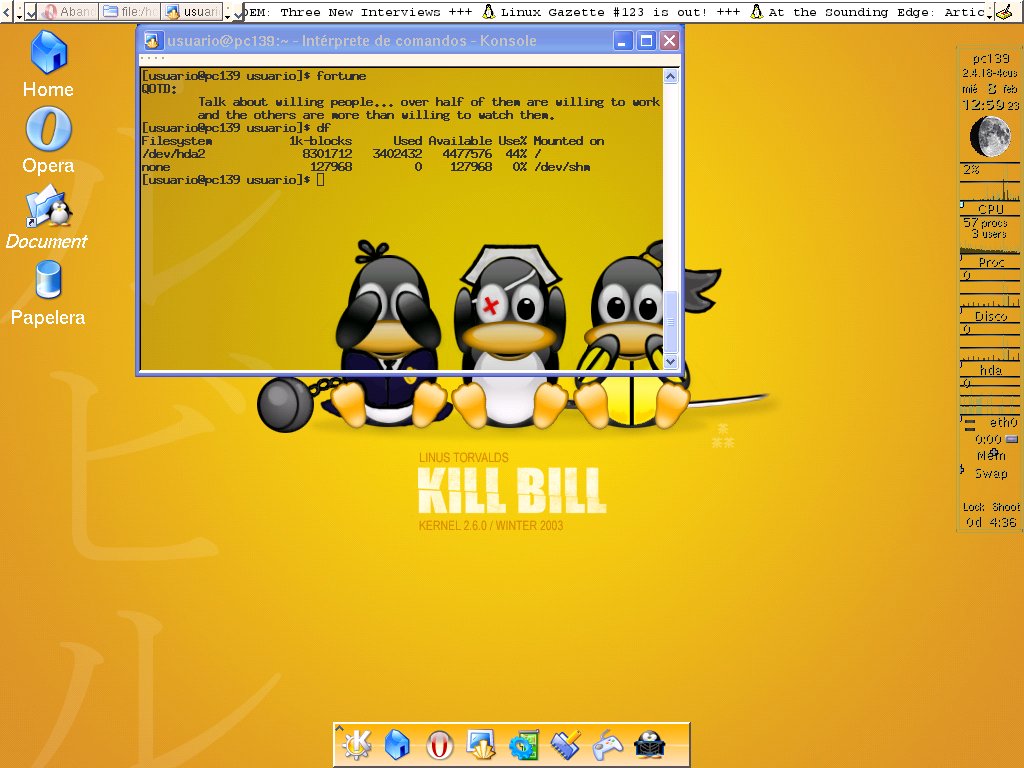The width and height of the screenshot is (1024, 768).
Task: Open the Konsole terminal icon in dock
Action: (481, 744)
